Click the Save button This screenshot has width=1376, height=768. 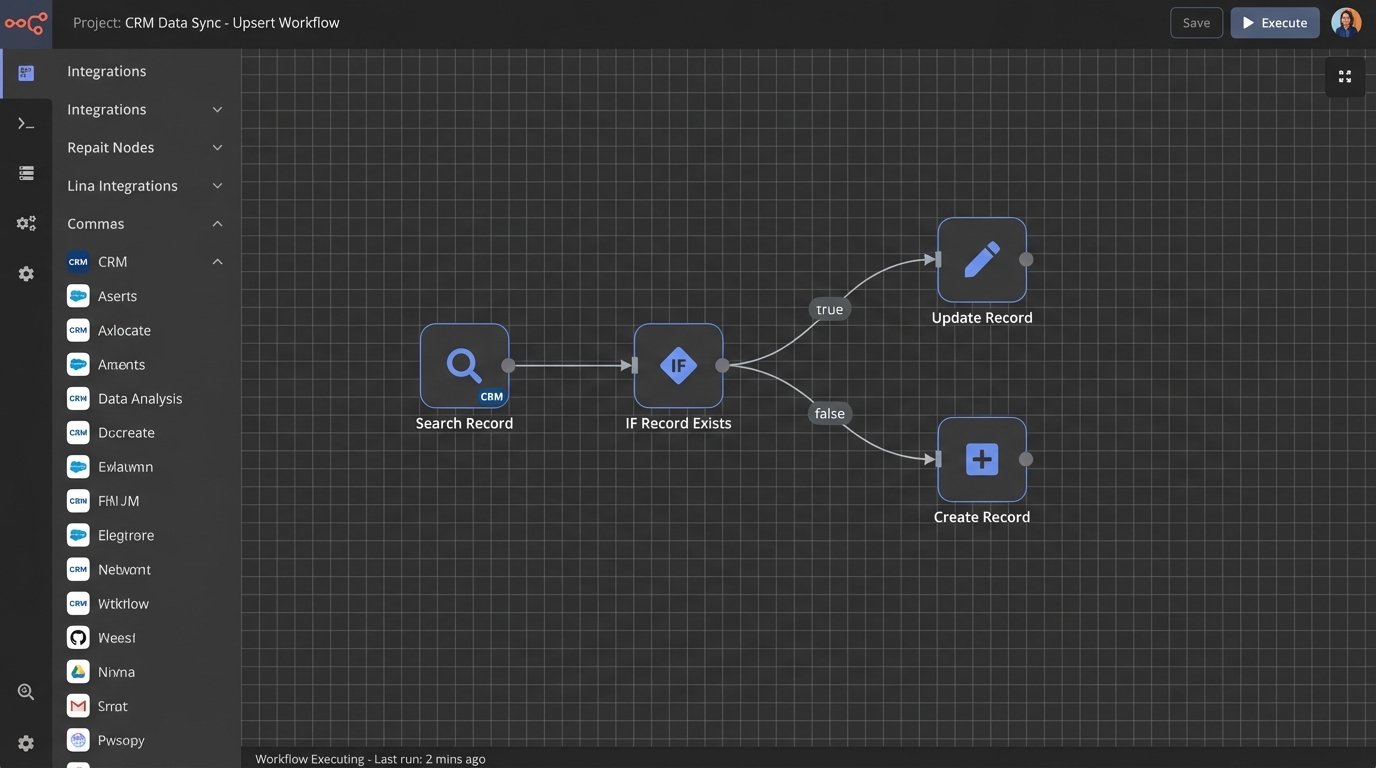[x=1196, y=23]
